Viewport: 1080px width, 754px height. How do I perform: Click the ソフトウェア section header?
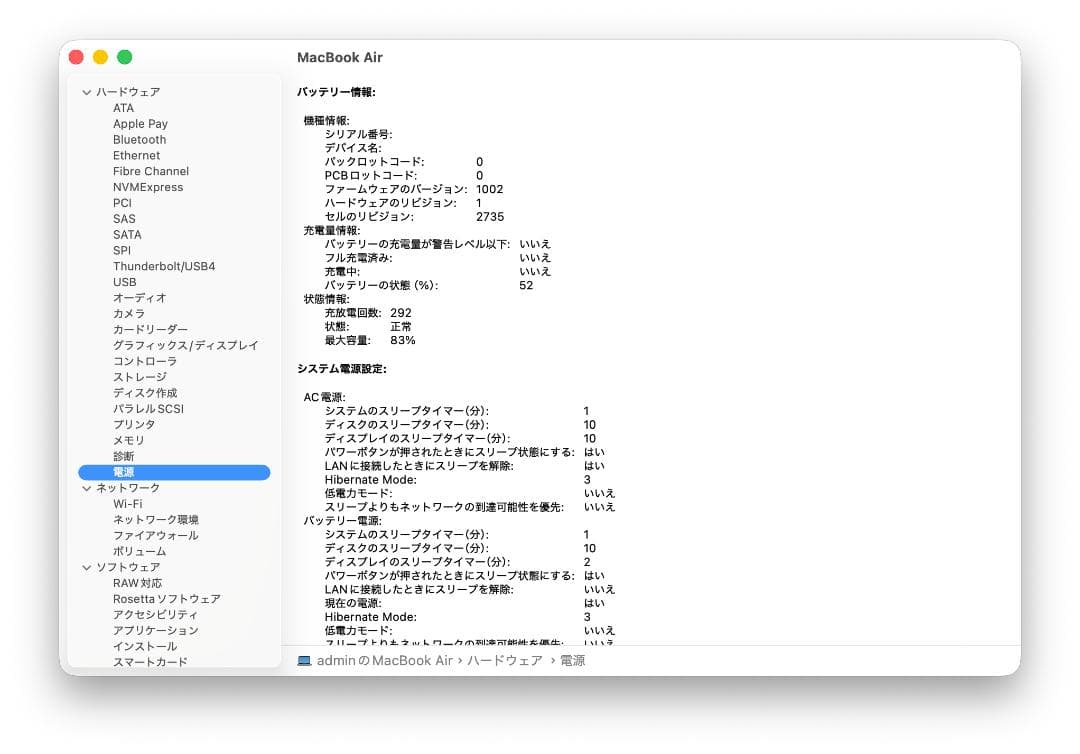click(128, 567)
